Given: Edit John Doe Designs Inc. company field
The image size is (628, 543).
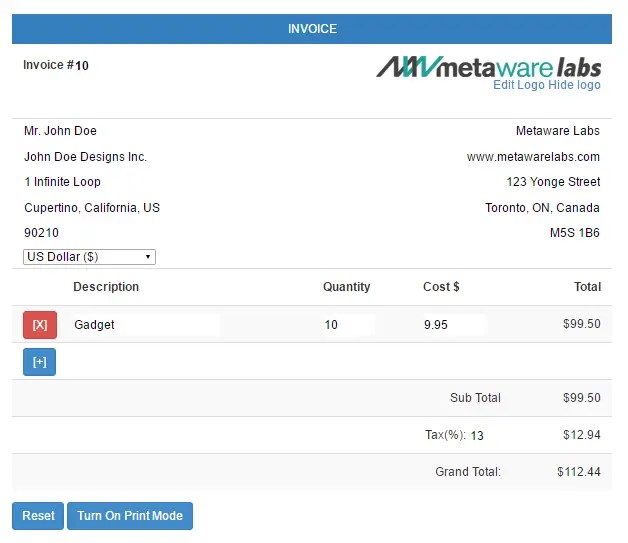Looking at the screenshot, I should coord(86,157).
